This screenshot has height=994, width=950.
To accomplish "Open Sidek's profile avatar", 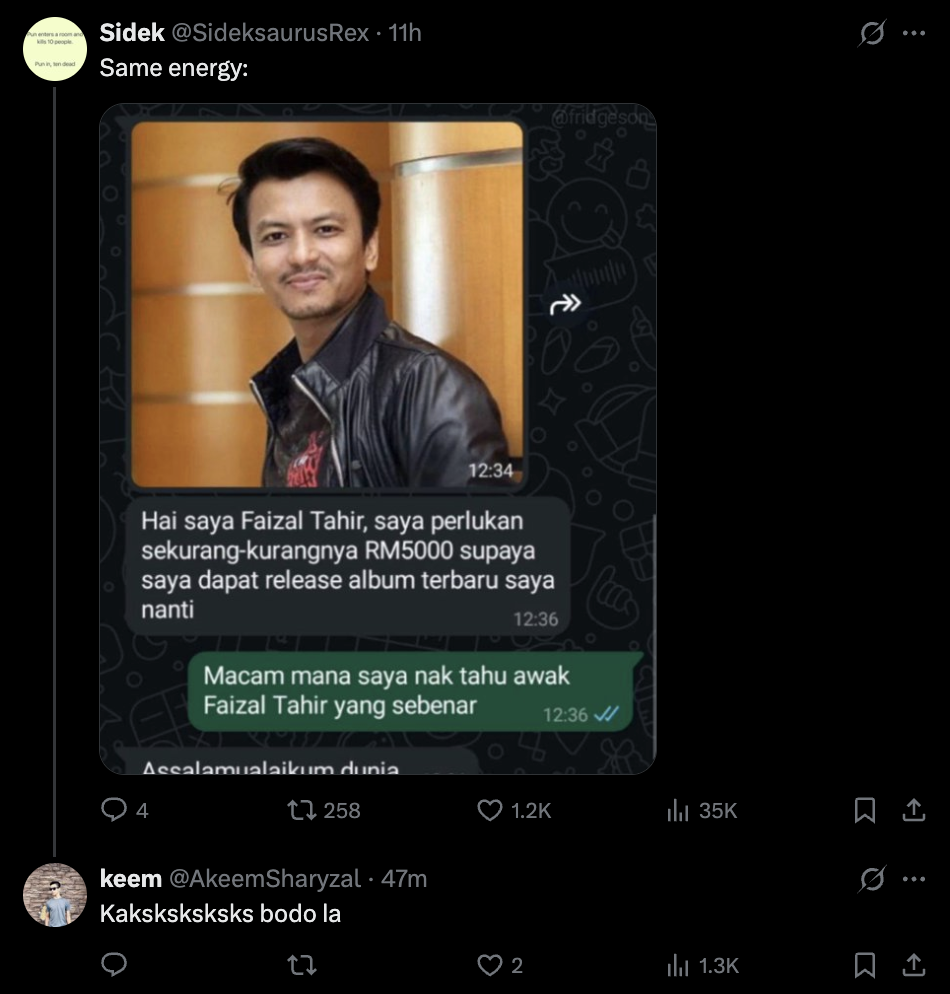I will click(x=55, y=49).
